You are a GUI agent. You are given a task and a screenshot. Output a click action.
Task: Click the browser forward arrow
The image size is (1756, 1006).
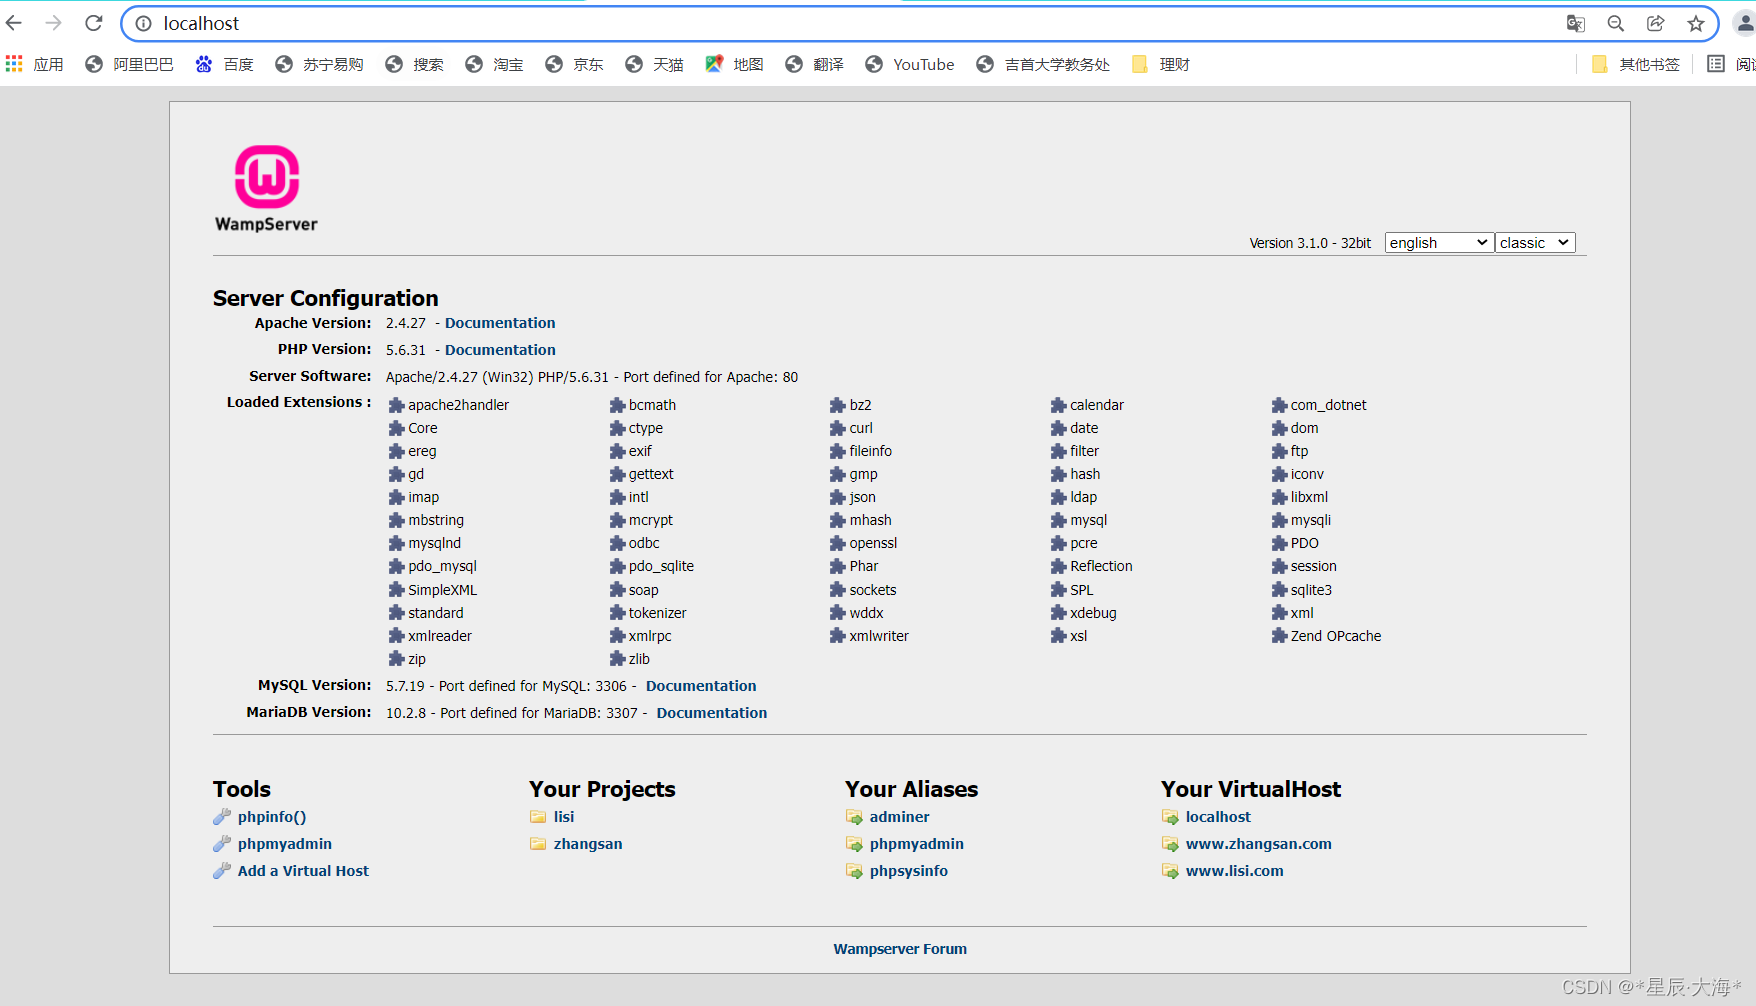[x=54, y=23]
